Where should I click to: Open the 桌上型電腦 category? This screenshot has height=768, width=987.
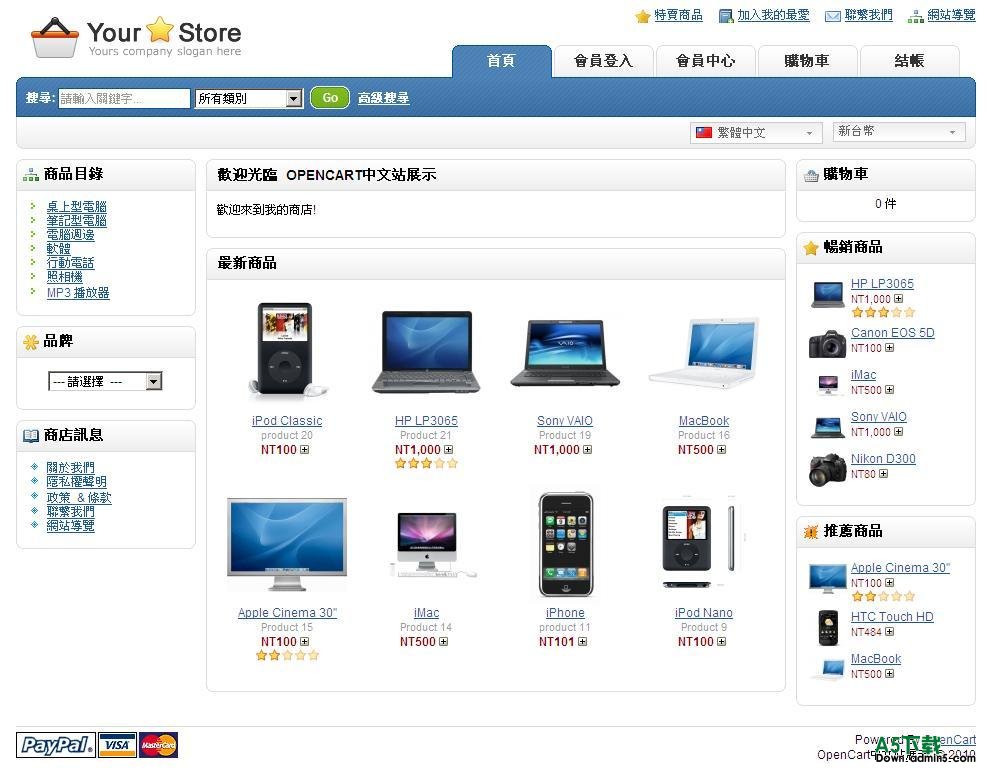tap(76, 206)
